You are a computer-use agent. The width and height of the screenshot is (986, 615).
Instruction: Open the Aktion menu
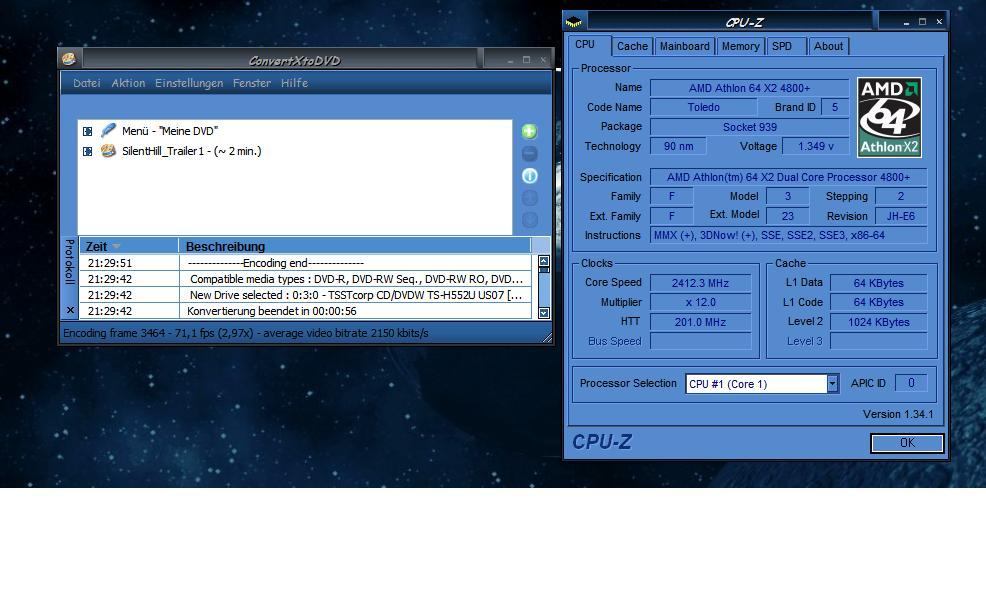128,83
